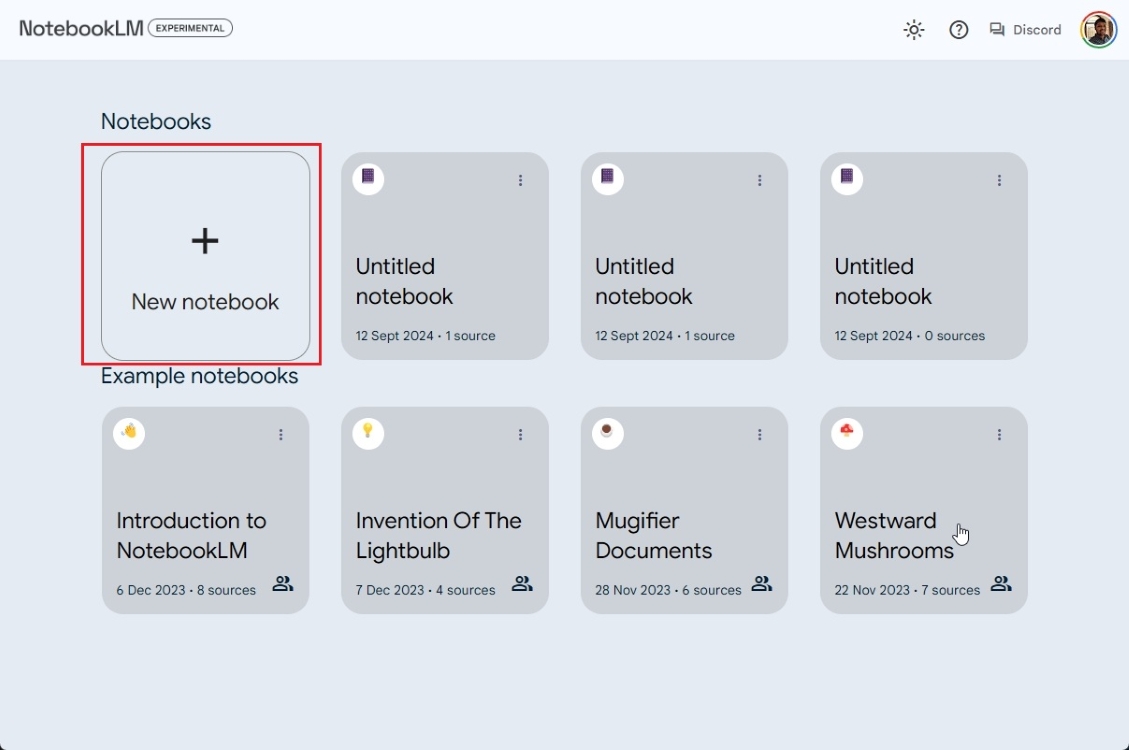
Task: Click the lightbulb emoji icon
Action: [x=368, y=432]
